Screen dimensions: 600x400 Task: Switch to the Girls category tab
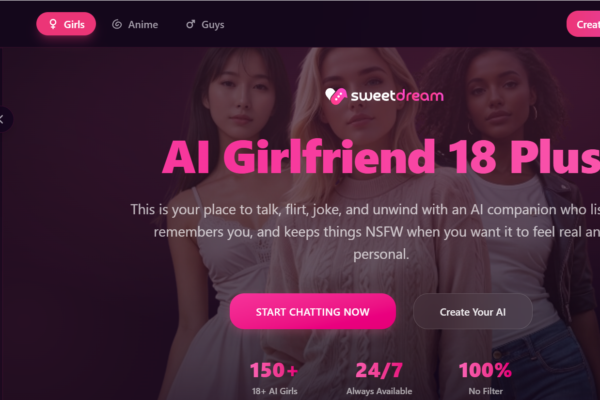pos(66,24)
